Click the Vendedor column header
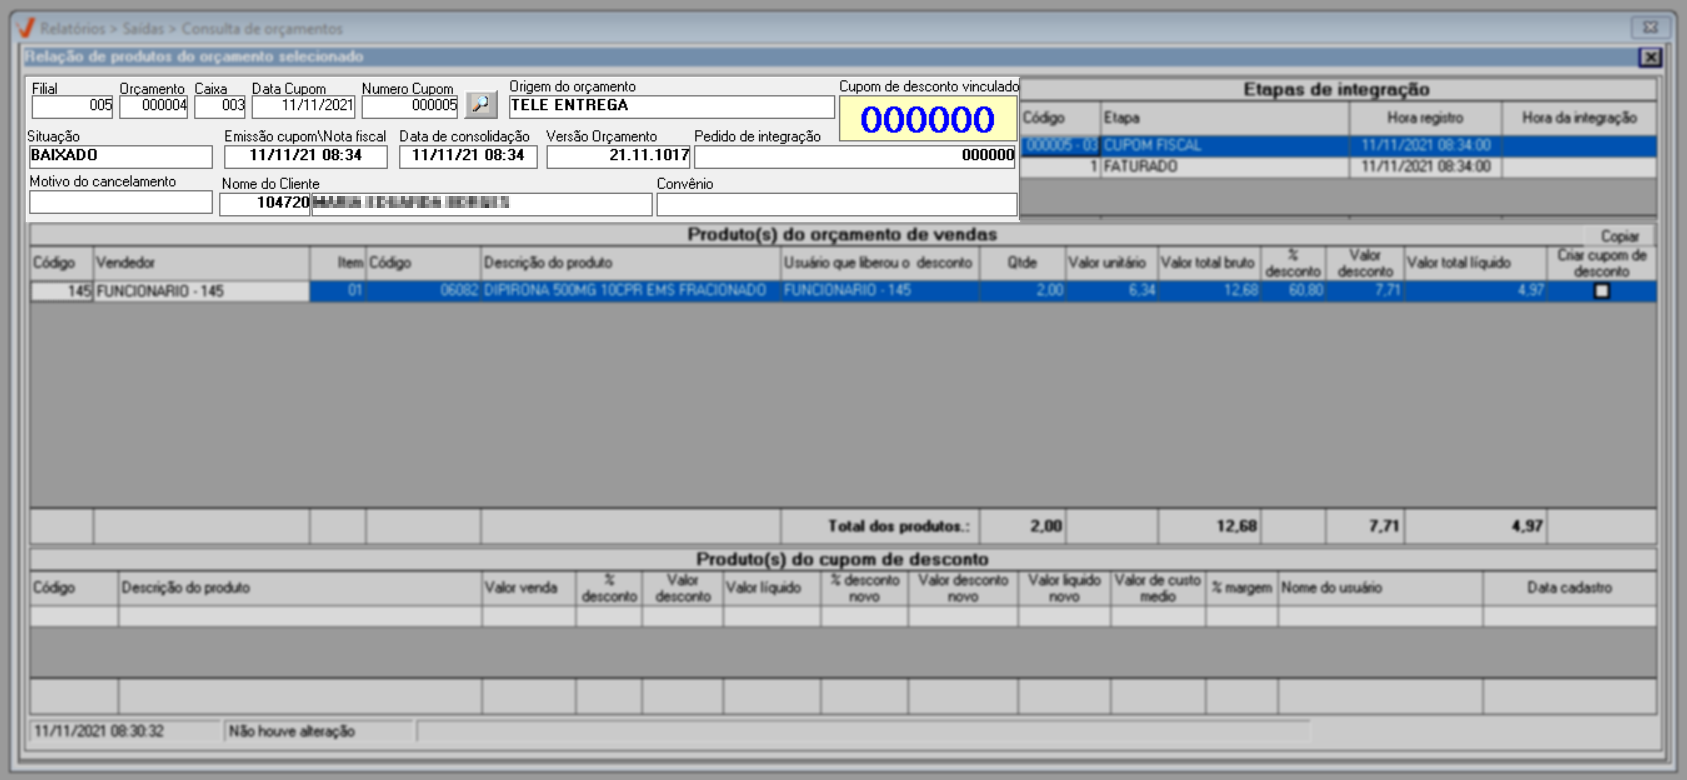 point(200,263)
